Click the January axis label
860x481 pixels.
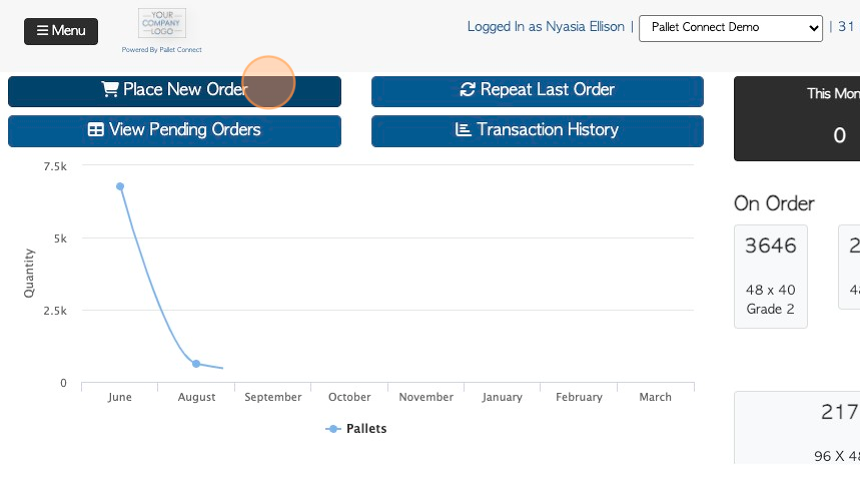(502, 397)
